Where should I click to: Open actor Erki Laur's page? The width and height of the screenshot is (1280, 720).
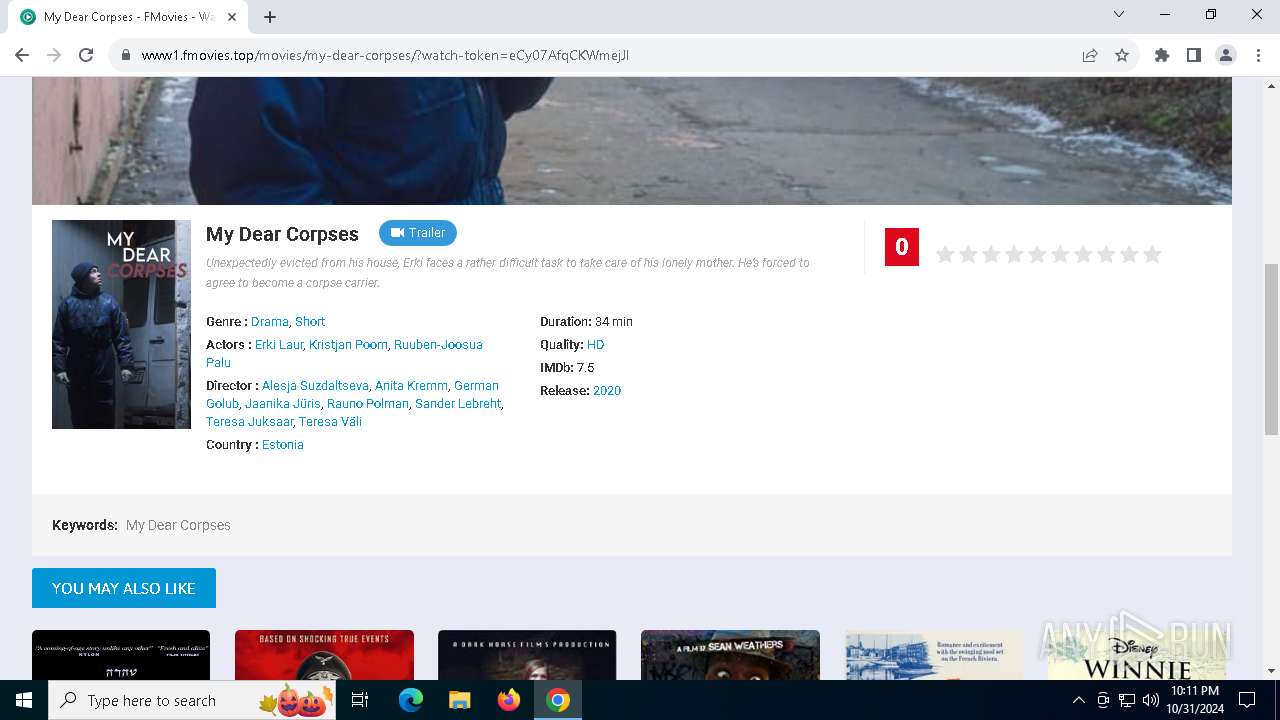[x=279, y=345]
